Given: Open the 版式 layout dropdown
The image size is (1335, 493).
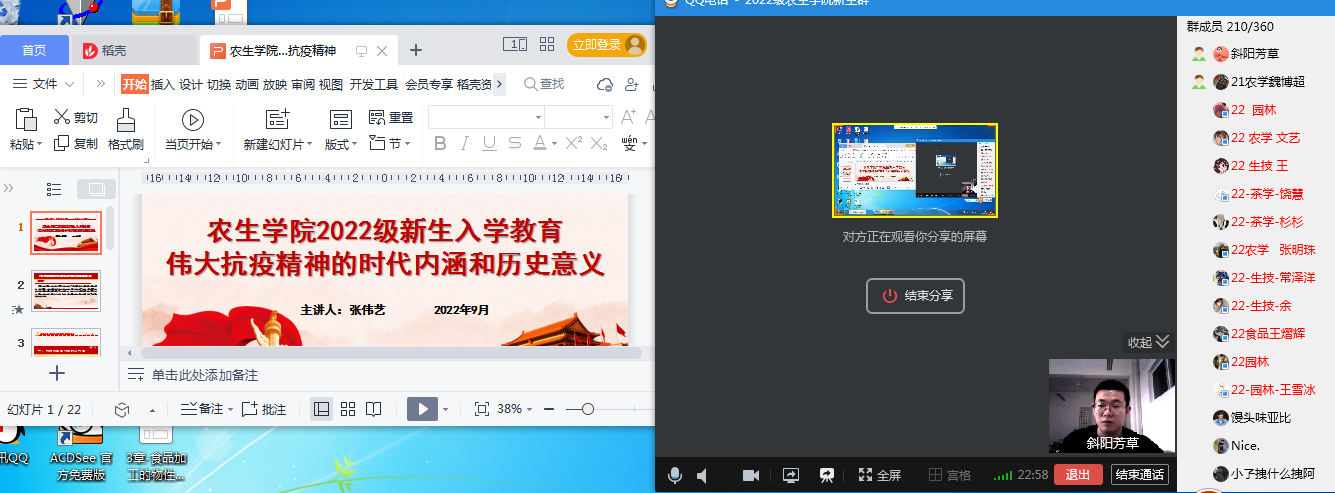Looking at the screenshot, I should pos(341,144).
